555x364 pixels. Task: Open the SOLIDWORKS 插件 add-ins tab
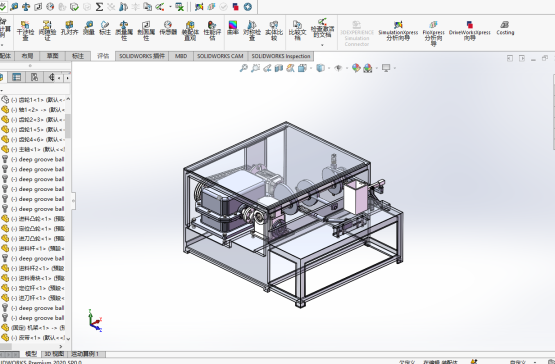(x=142, y=56)
